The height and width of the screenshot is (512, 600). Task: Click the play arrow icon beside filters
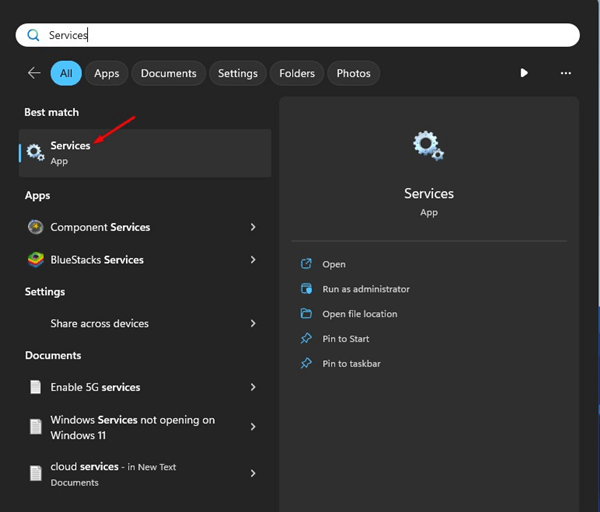[524, 73]
